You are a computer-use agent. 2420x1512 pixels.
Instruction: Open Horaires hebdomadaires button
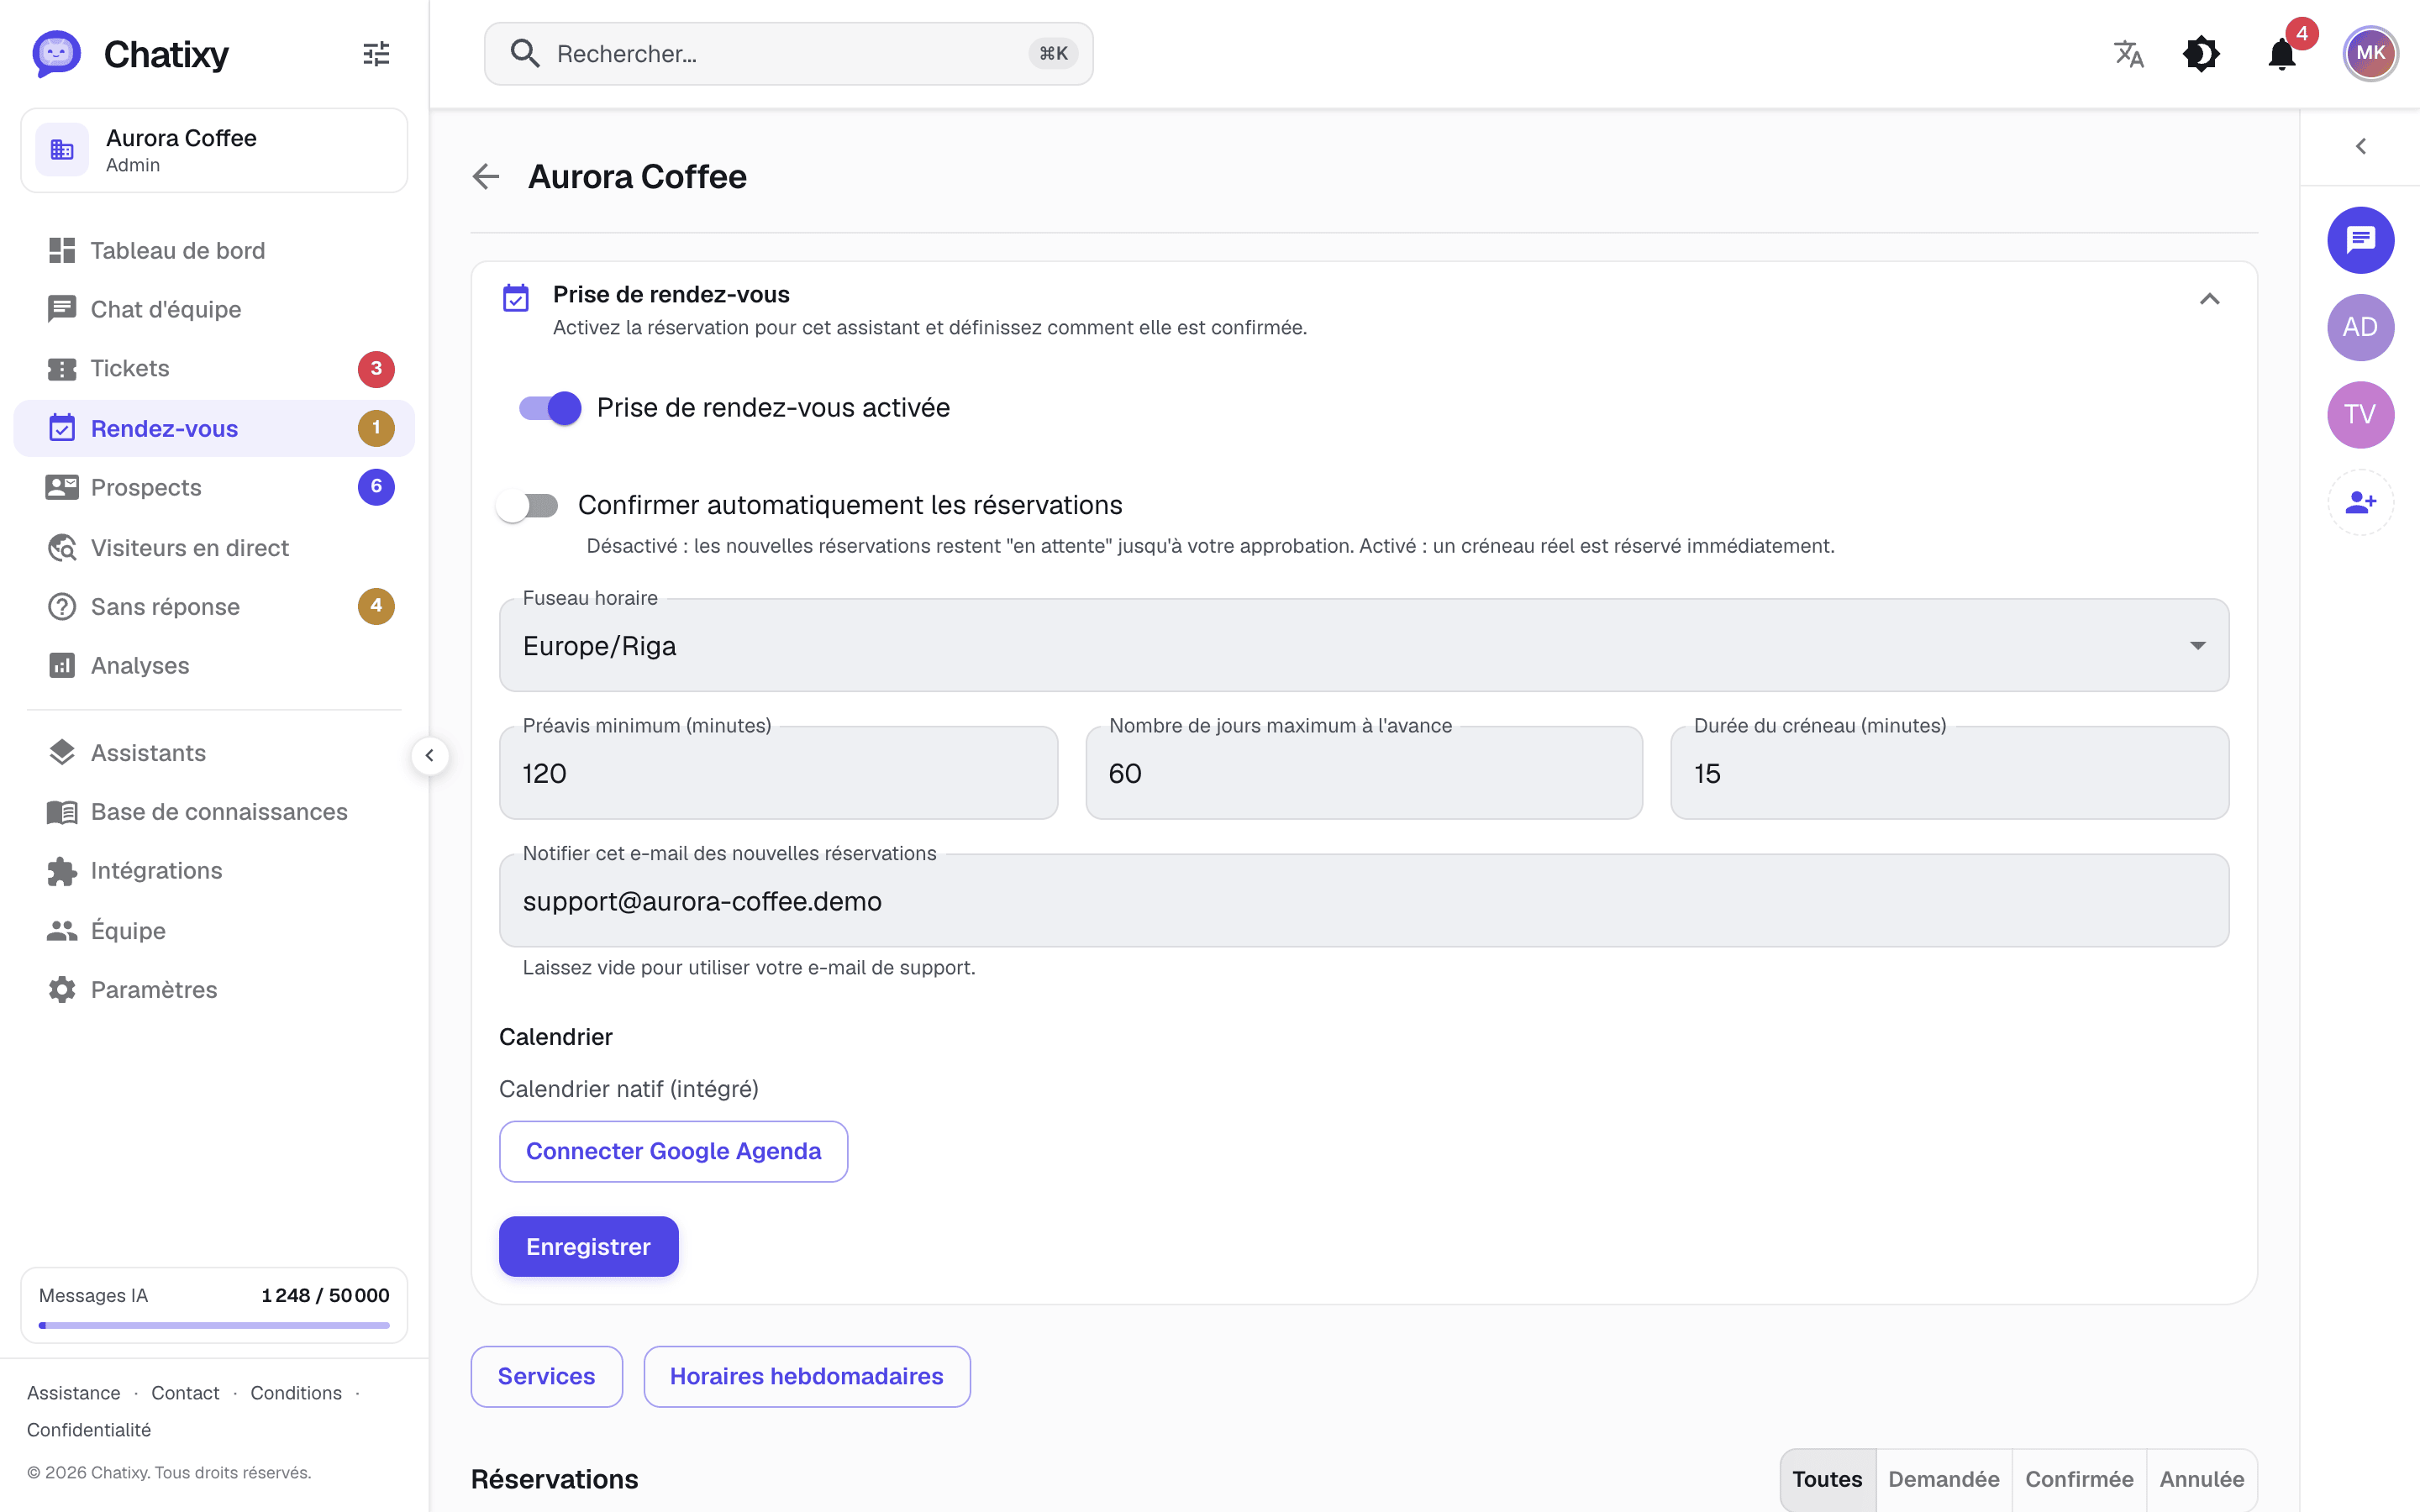(x=806, y=1376)
